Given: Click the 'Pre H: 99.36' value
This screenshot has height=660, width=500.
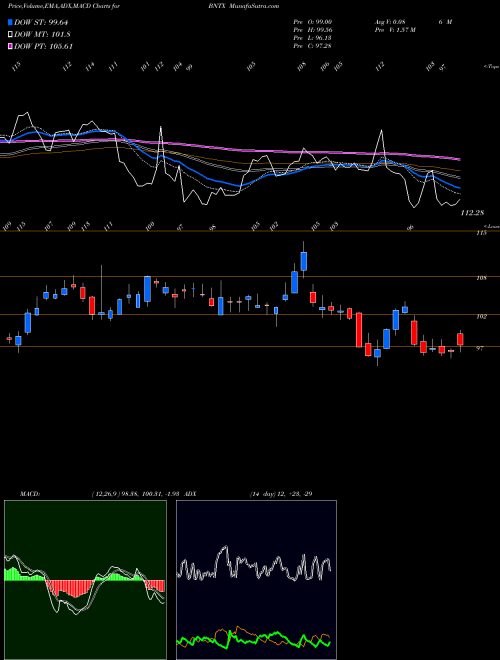Looking at the screenshot, I should coord(311,30).
